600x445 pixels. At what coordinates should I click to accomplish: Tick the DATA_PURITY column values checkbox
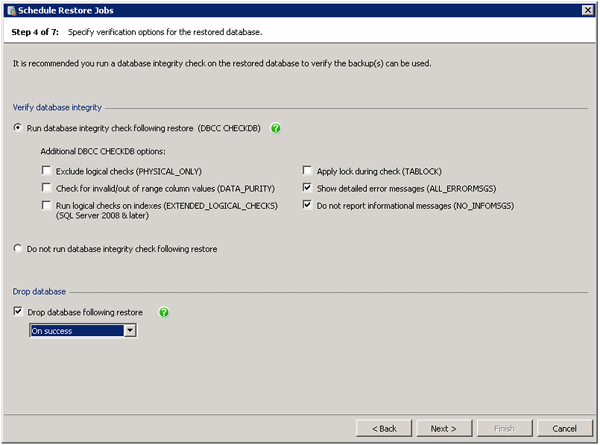tap(47, 188)
